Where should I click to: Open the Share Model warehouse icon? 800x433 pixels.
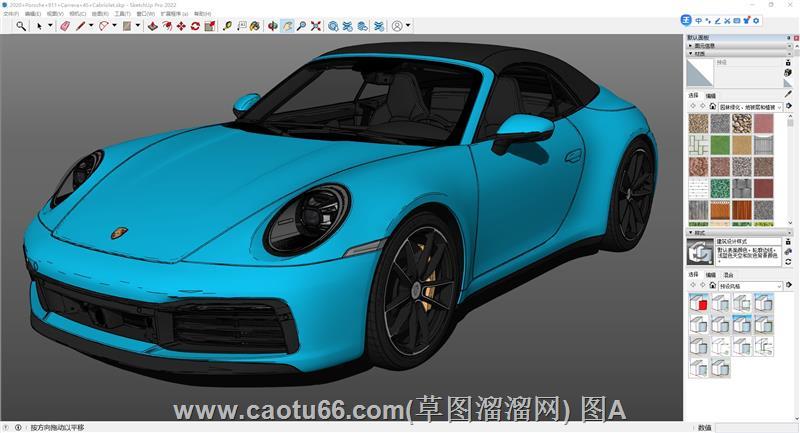click(x=348, y=26)
